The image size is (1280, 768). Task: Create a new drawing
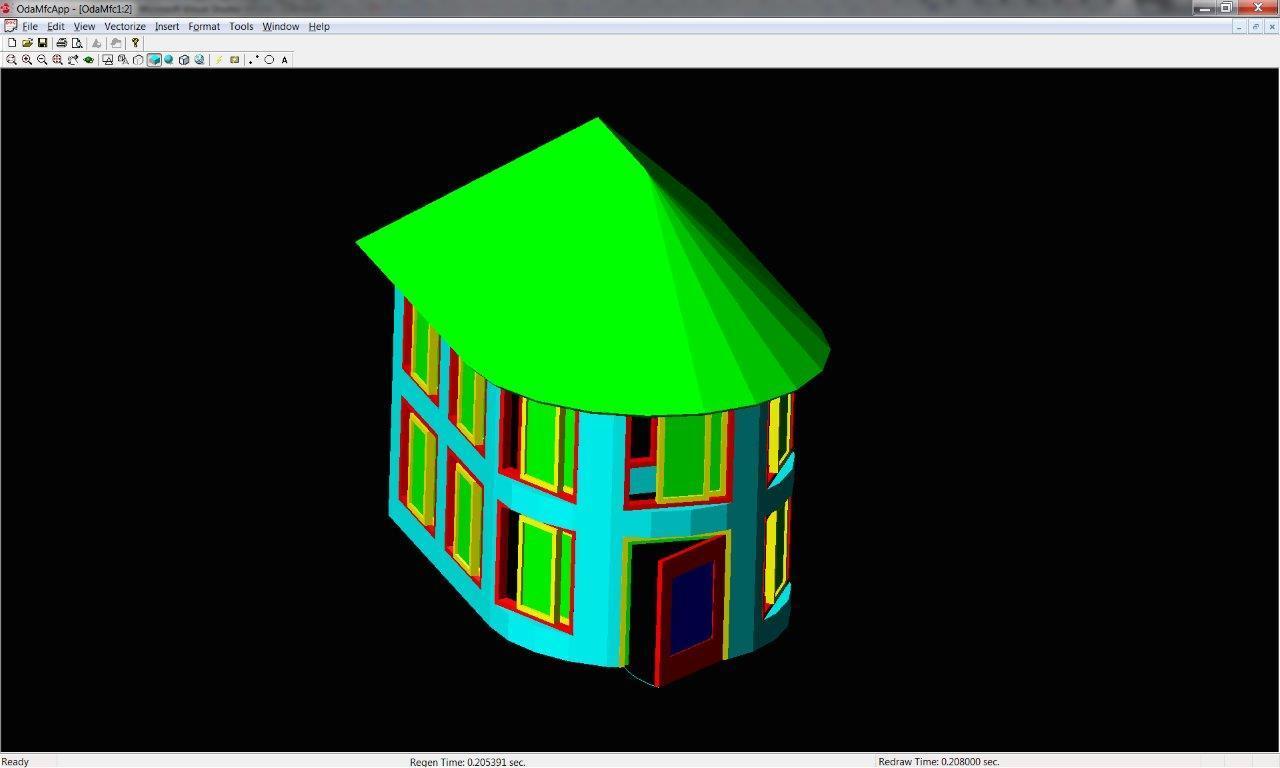point(11,43)
